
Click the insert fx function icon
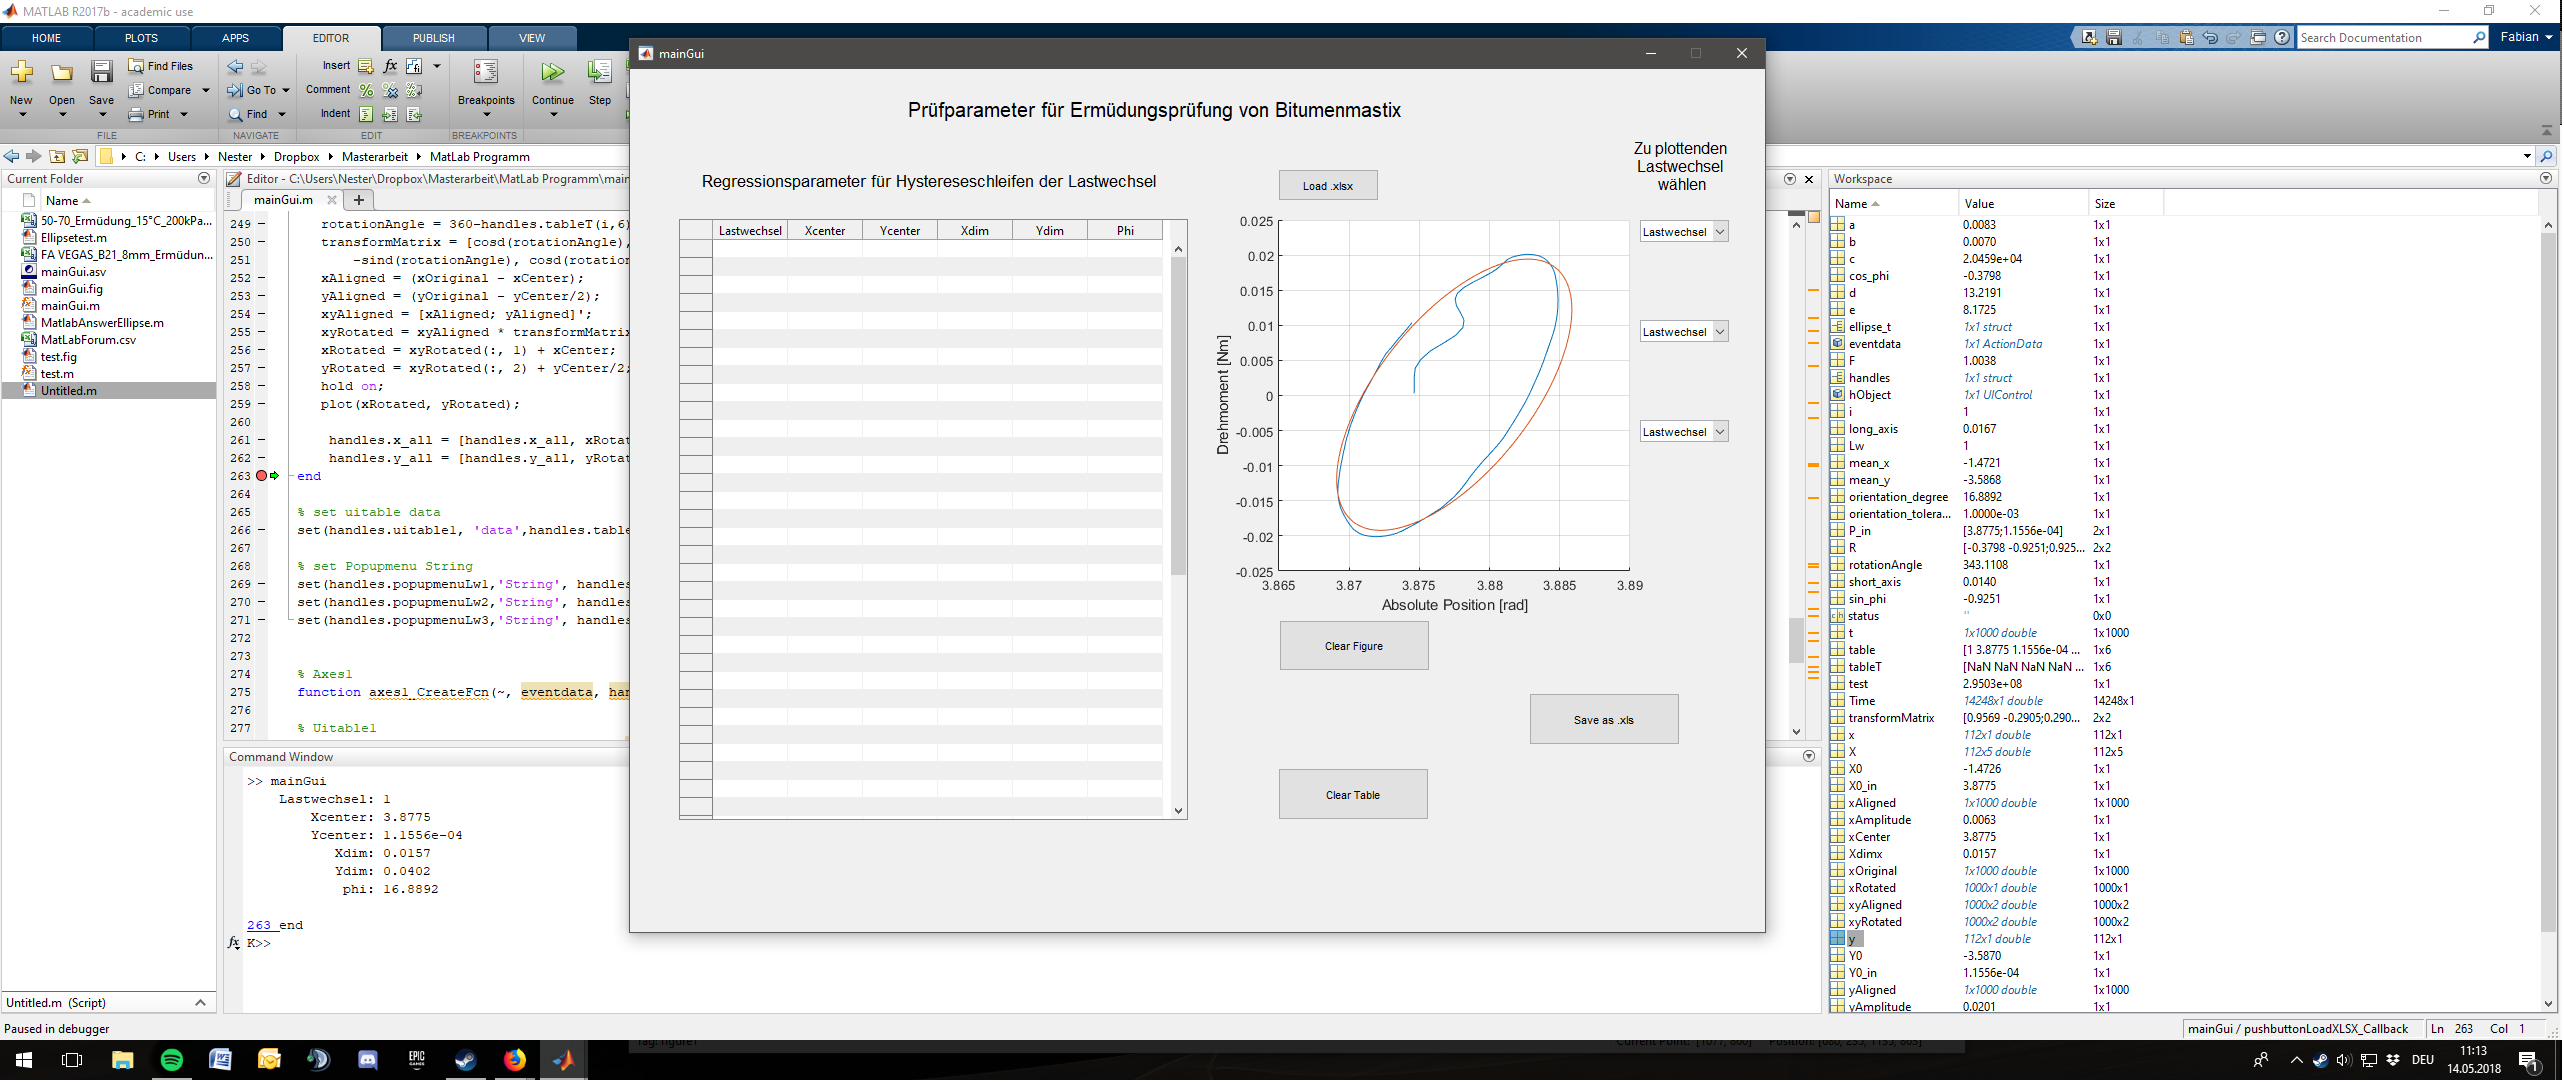(390, 66)
